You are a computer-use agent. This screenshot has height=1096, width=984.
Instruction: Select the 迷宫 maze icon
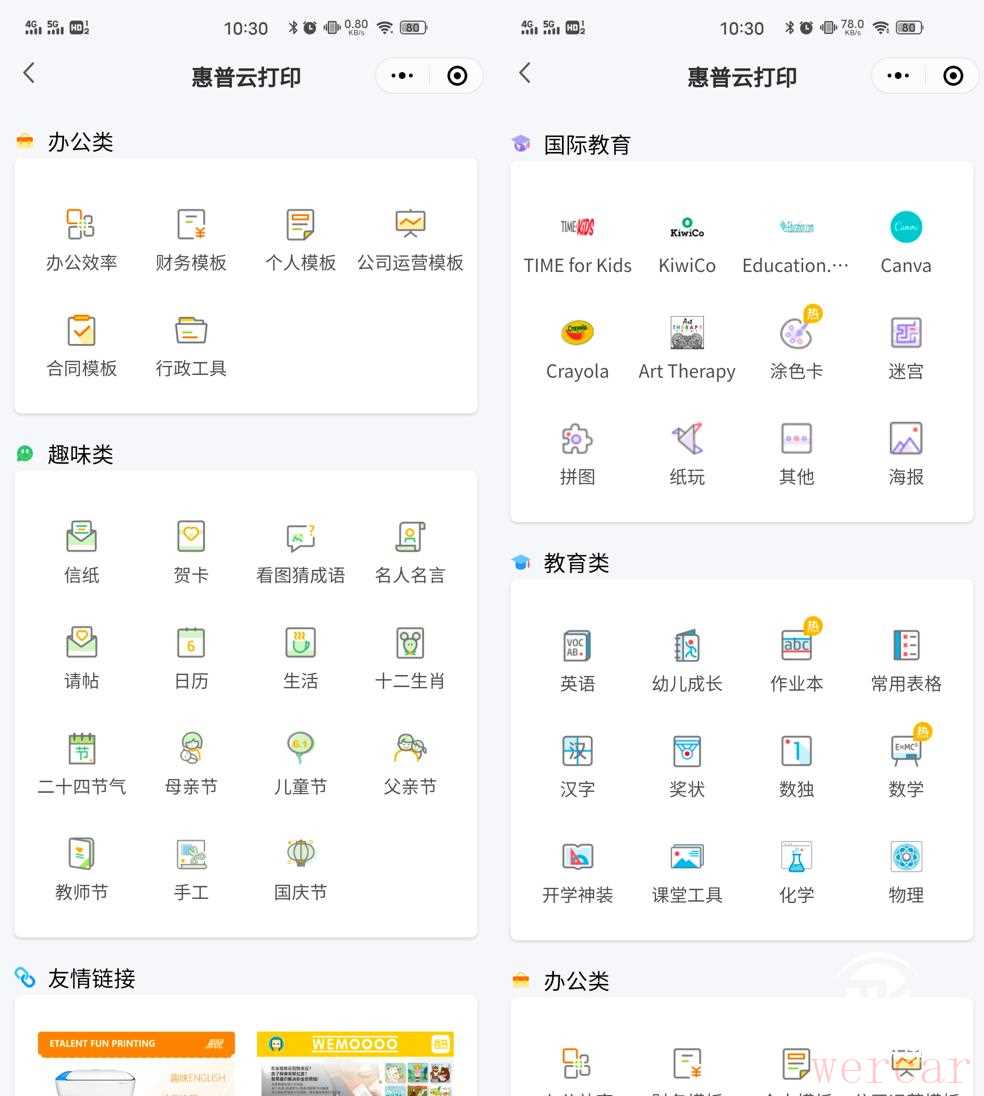(x=906, y=334)
